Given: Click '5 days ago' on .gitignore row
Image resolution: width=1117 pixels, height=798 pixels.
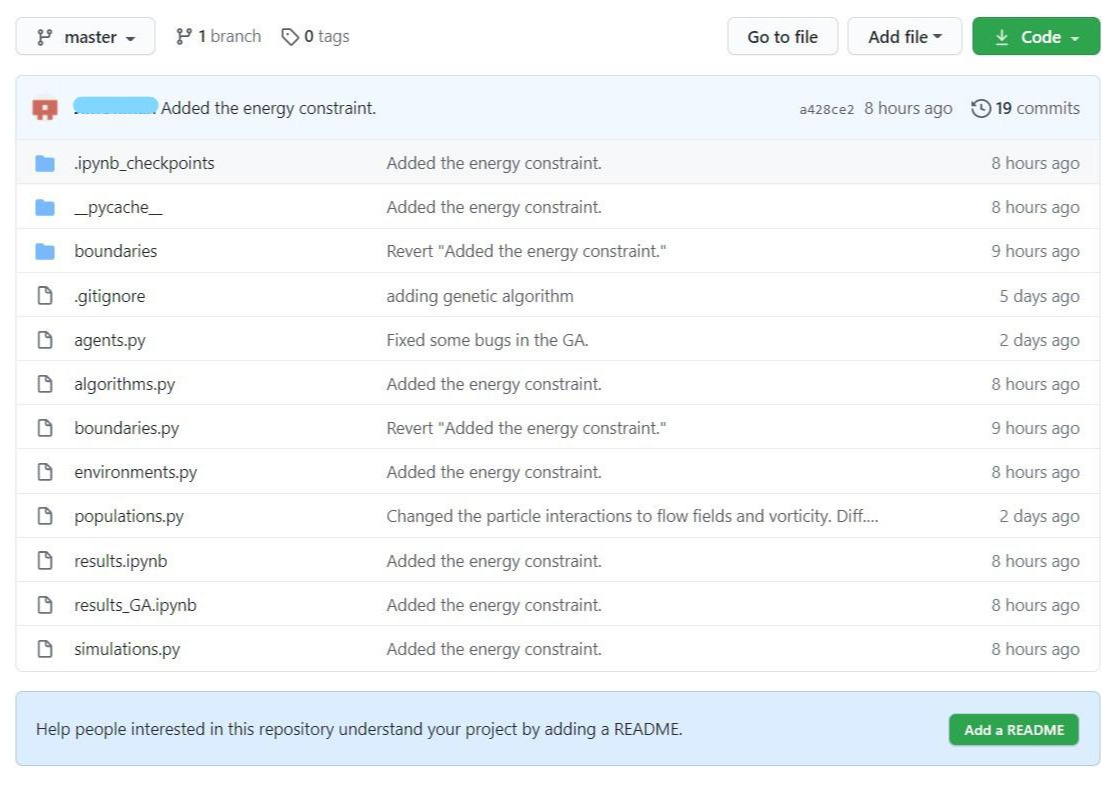Looking at the screenshot, I should (x=1039, y=296).
